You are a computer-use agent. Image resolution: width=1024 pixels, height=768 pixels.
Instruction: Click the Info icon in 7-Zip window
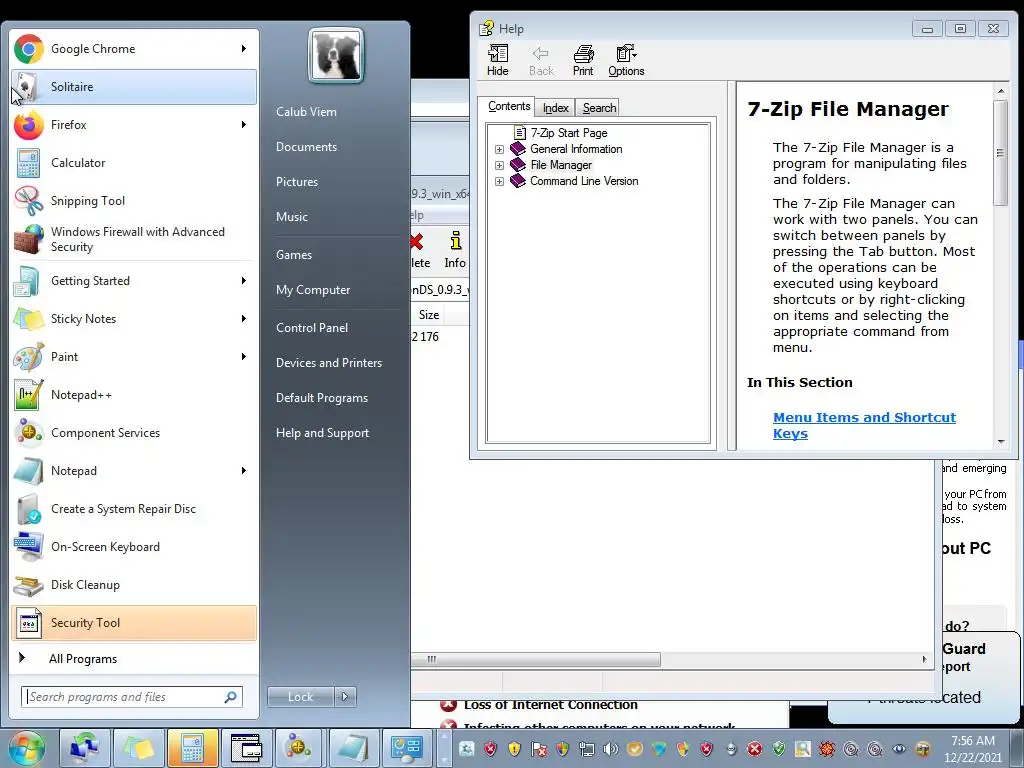tap(455, 249)
